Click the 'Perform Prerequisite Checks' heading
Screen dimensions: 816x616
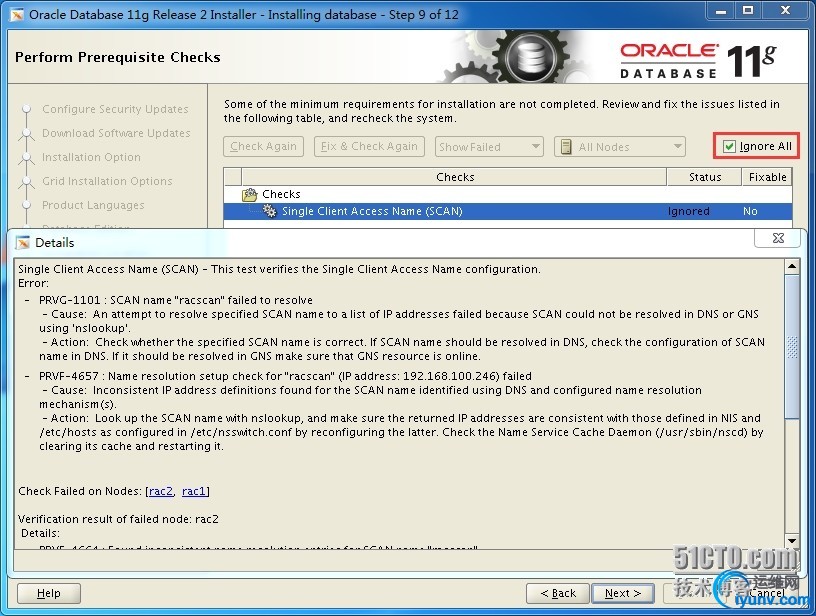tap(118, 57)
